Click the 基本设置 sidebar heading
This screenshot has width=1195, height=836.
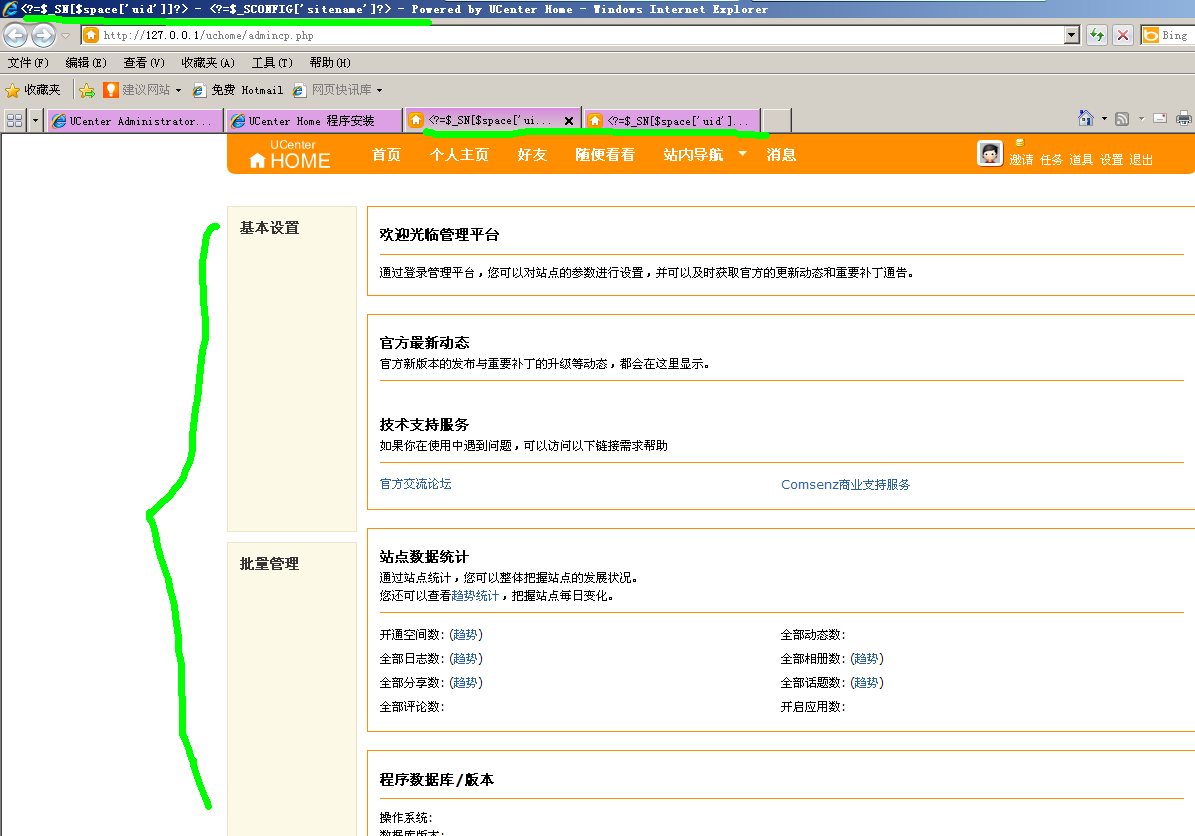[269, 228]
